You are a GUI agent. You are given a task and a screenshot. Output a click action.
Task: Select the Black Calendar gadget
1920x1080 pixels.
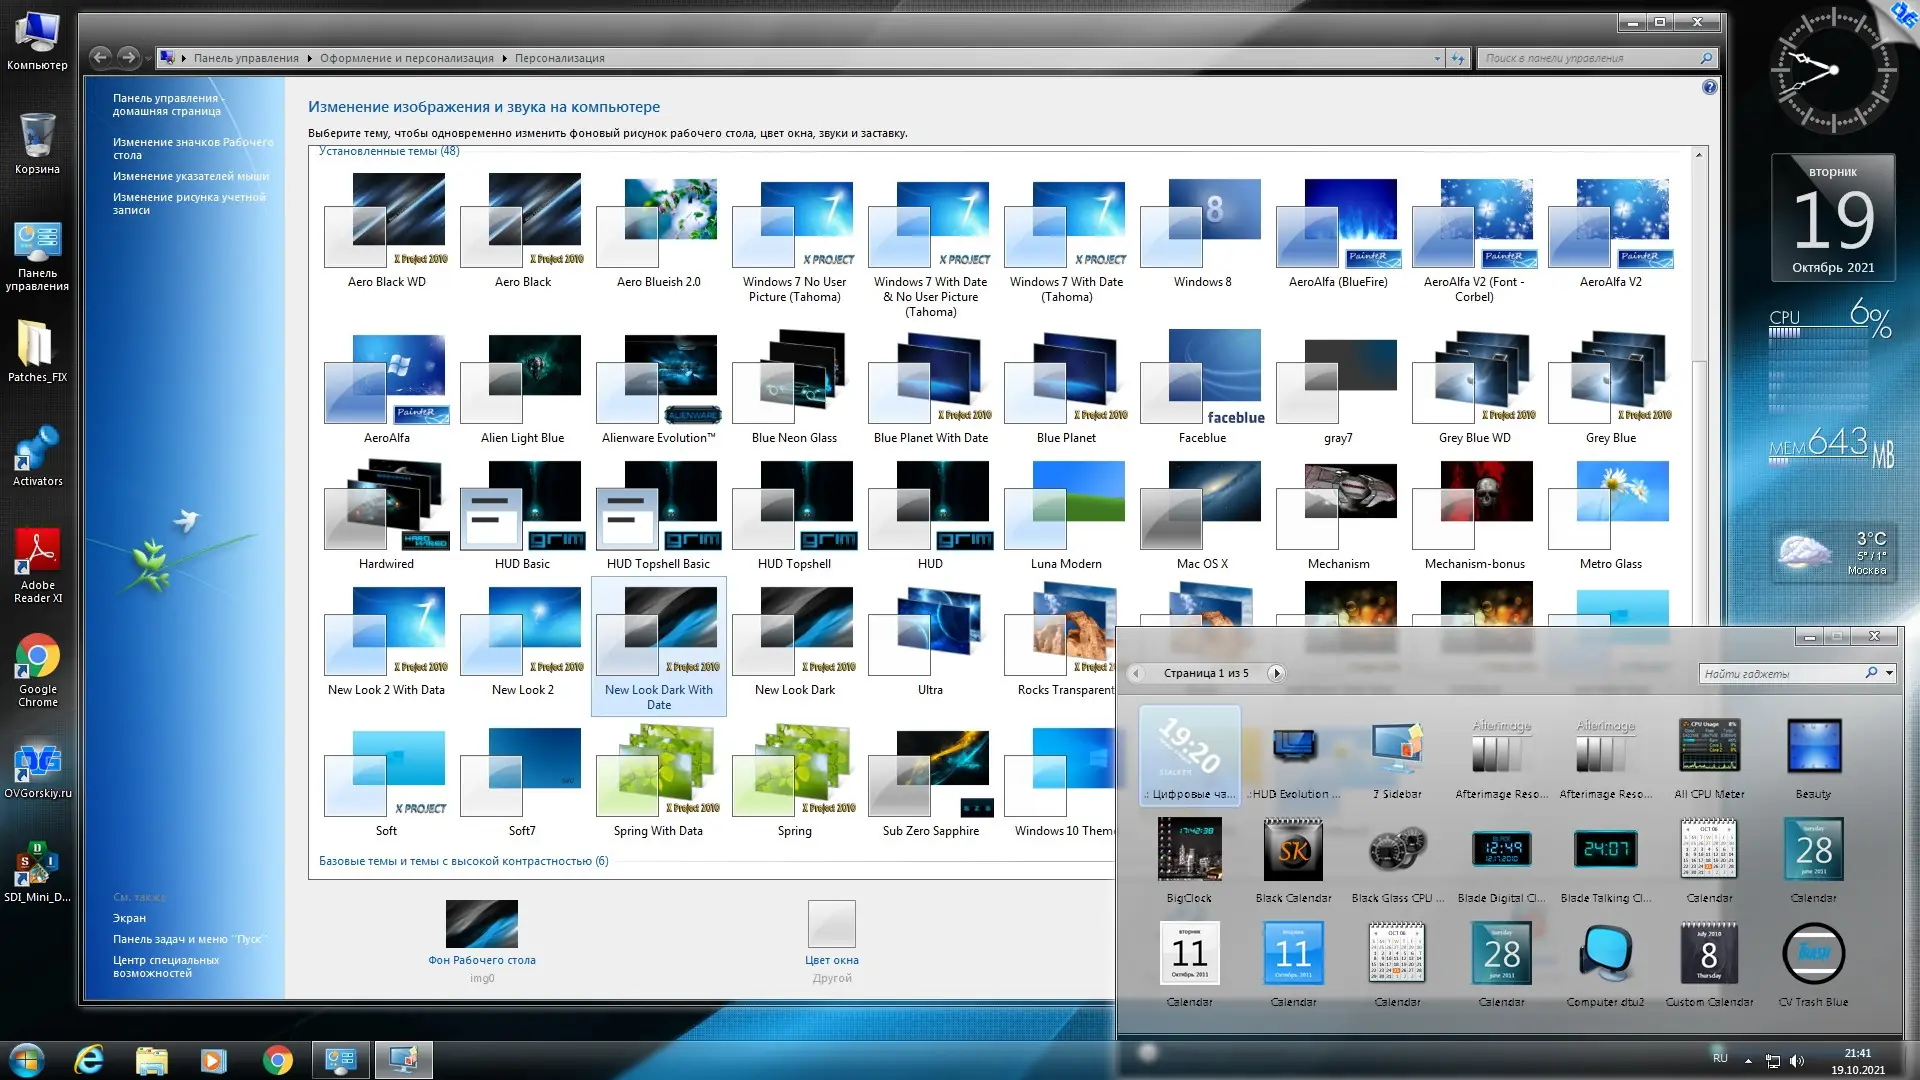tap(1293, 851)
